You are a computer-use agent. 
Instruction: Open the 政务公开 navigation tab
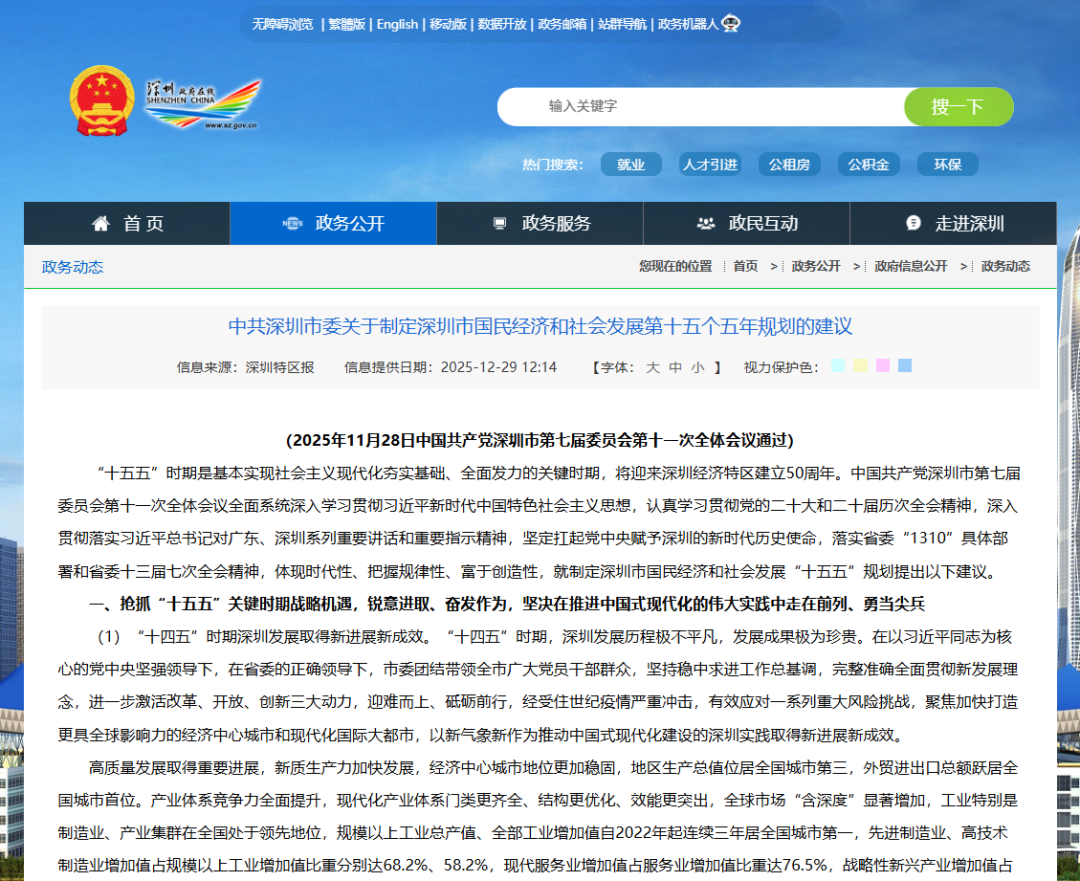[333, 223]
